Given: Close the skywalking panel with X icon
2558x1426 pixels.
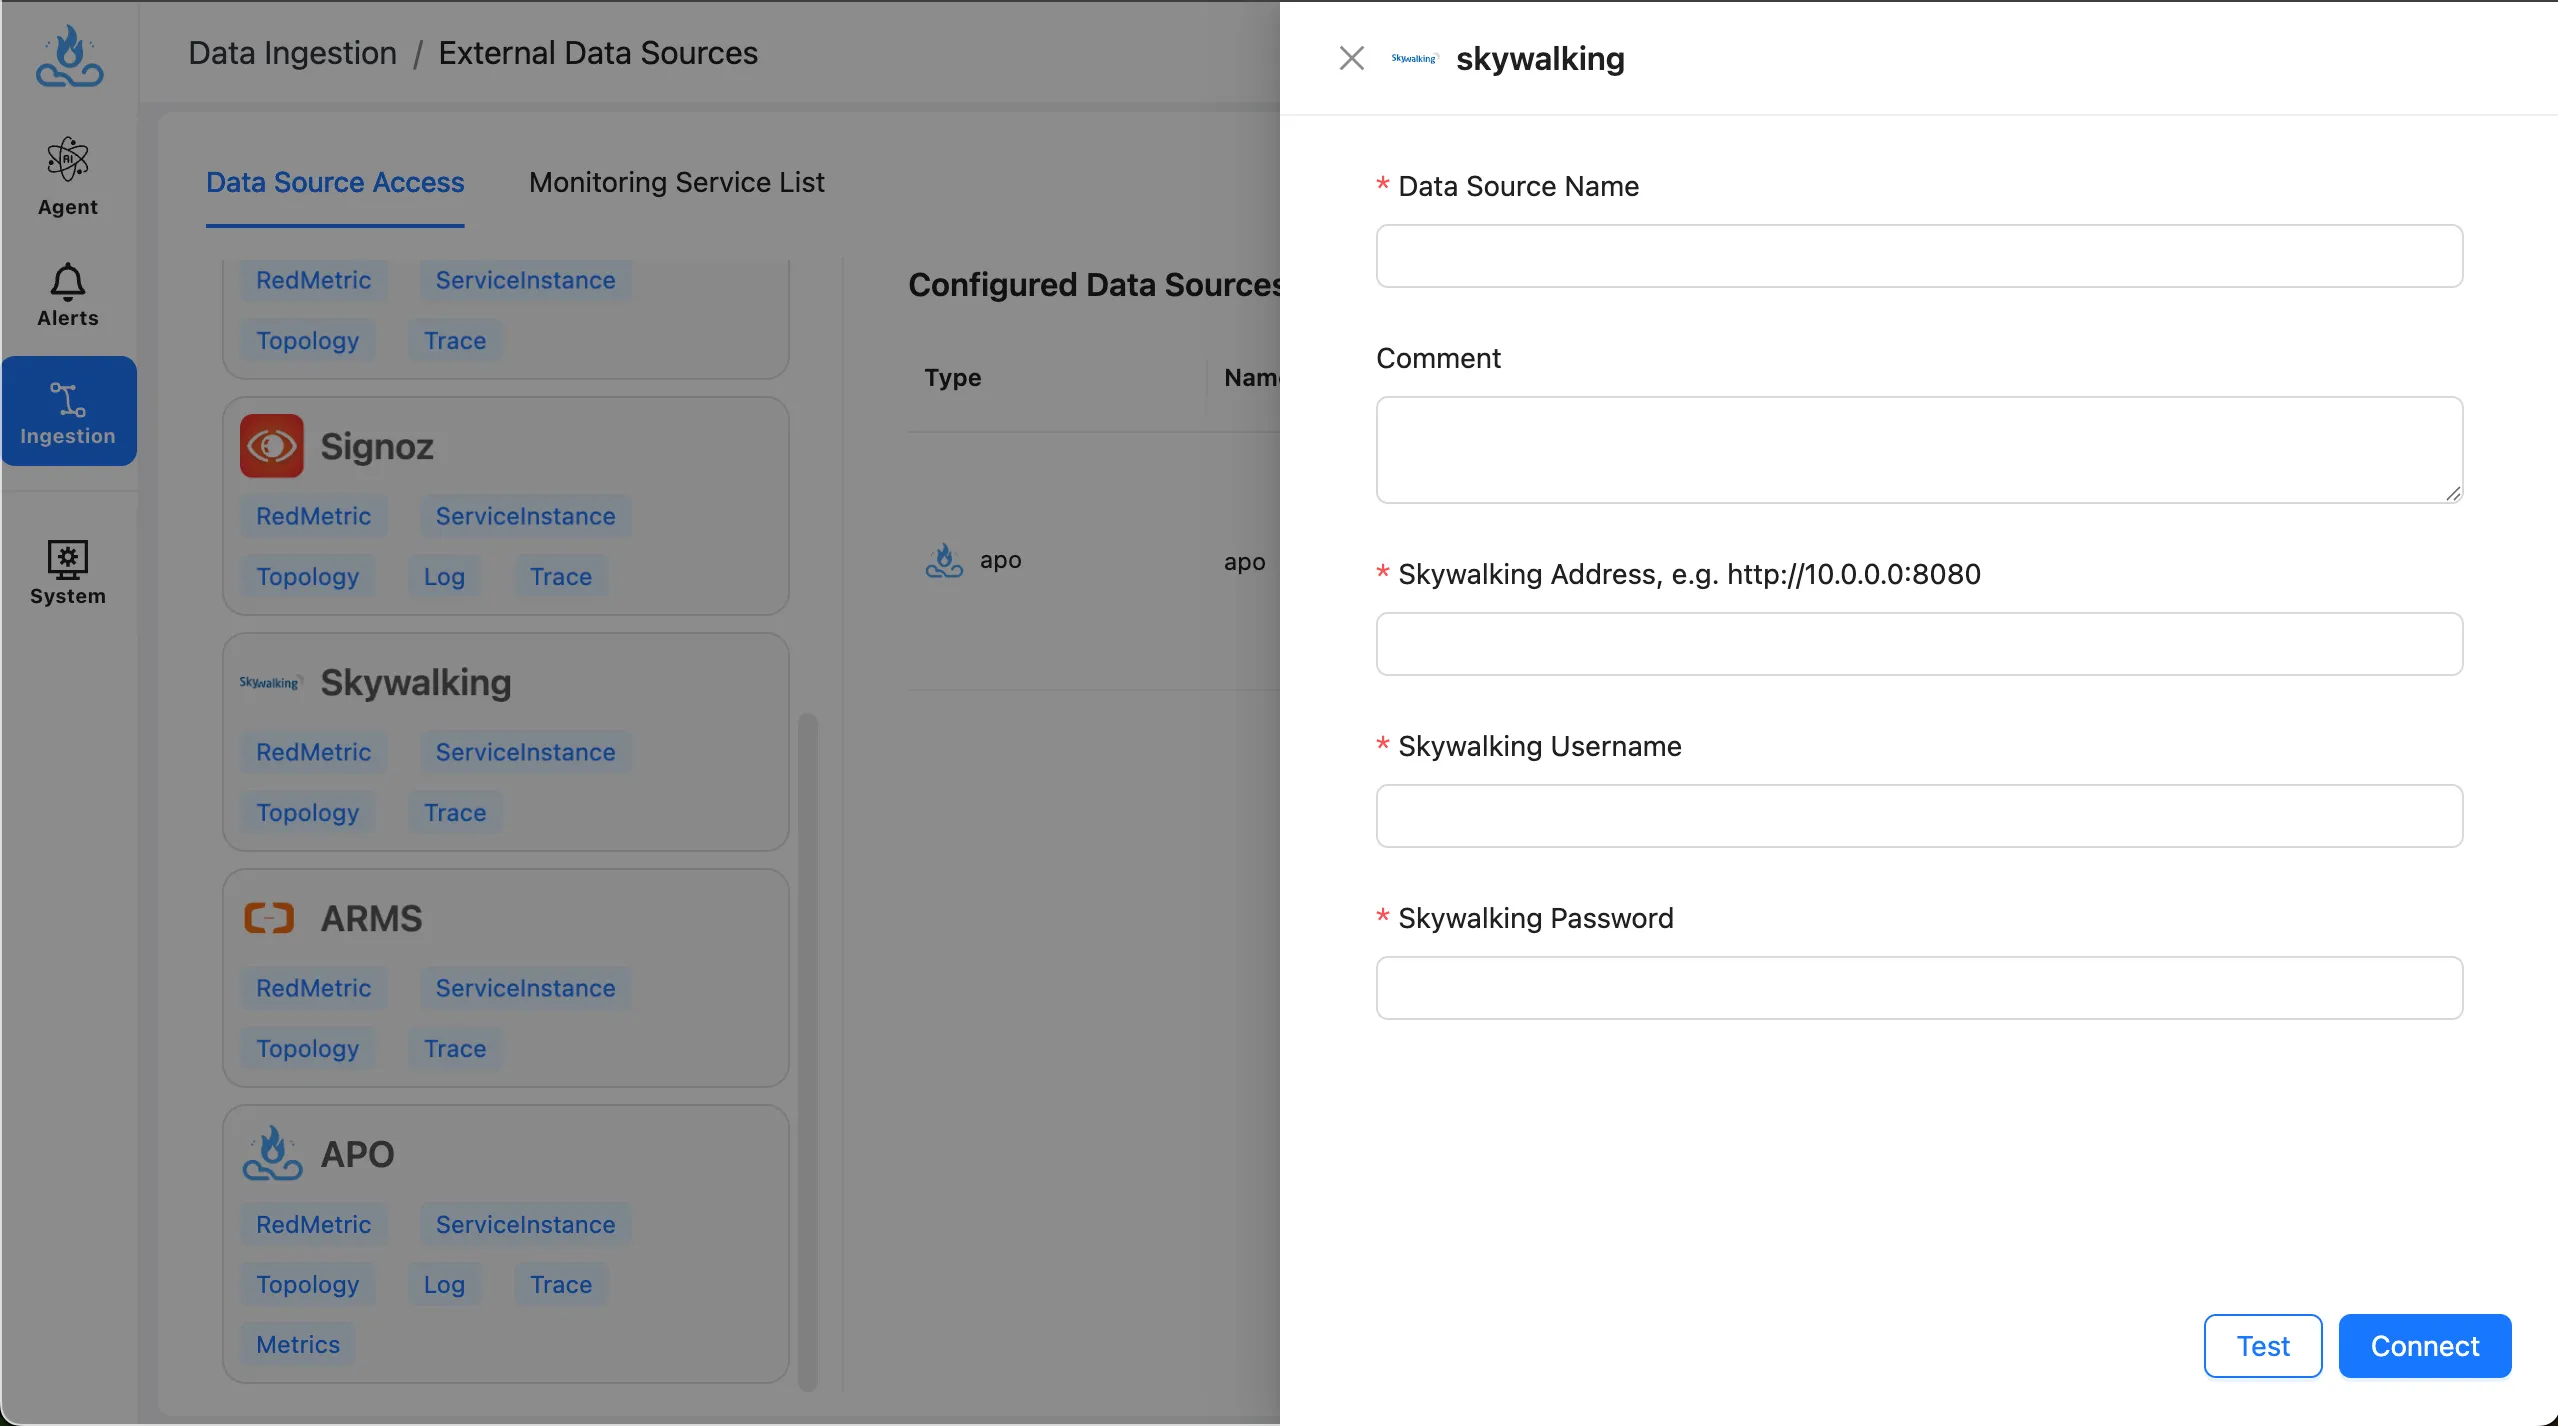Looking at the screenshot, I should click(x=1351, y=58).
